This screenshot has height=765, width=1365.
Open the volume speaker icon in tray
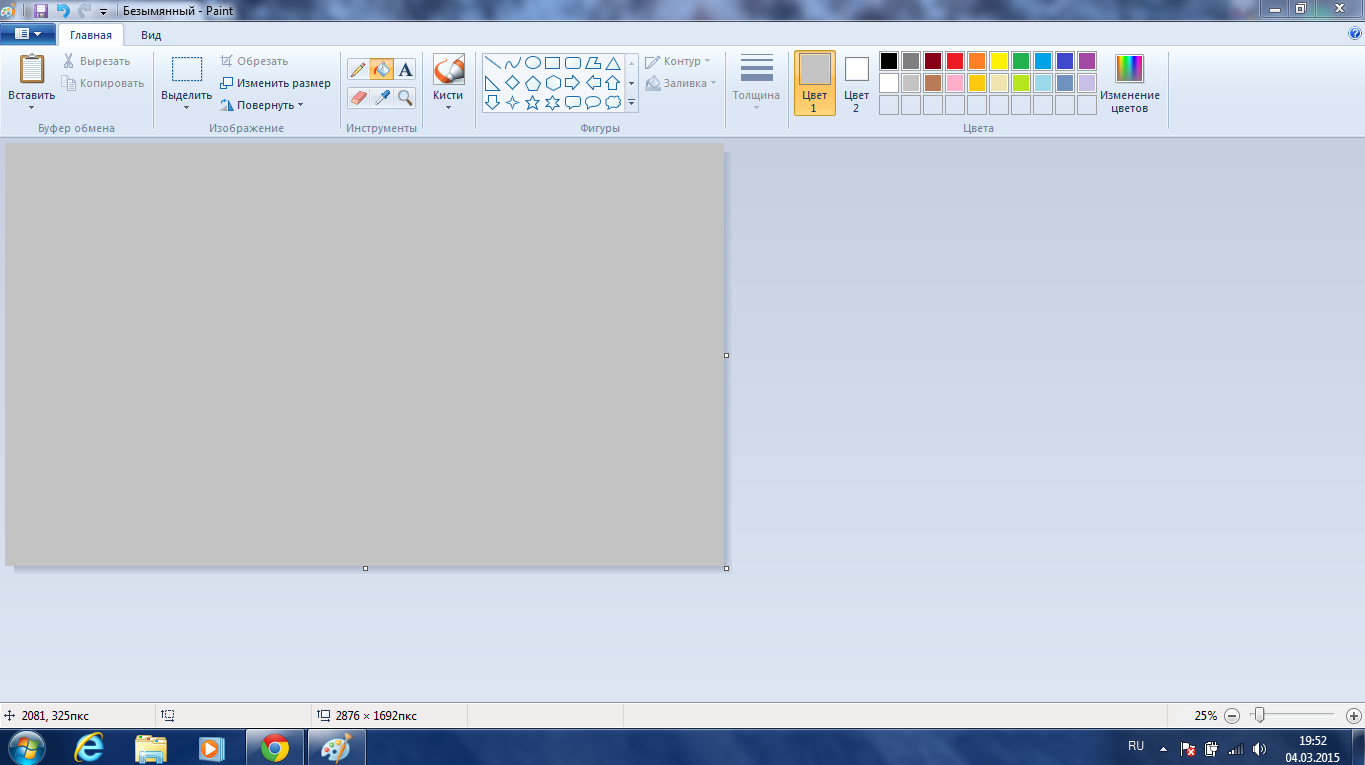click(x=1258, y=748)
